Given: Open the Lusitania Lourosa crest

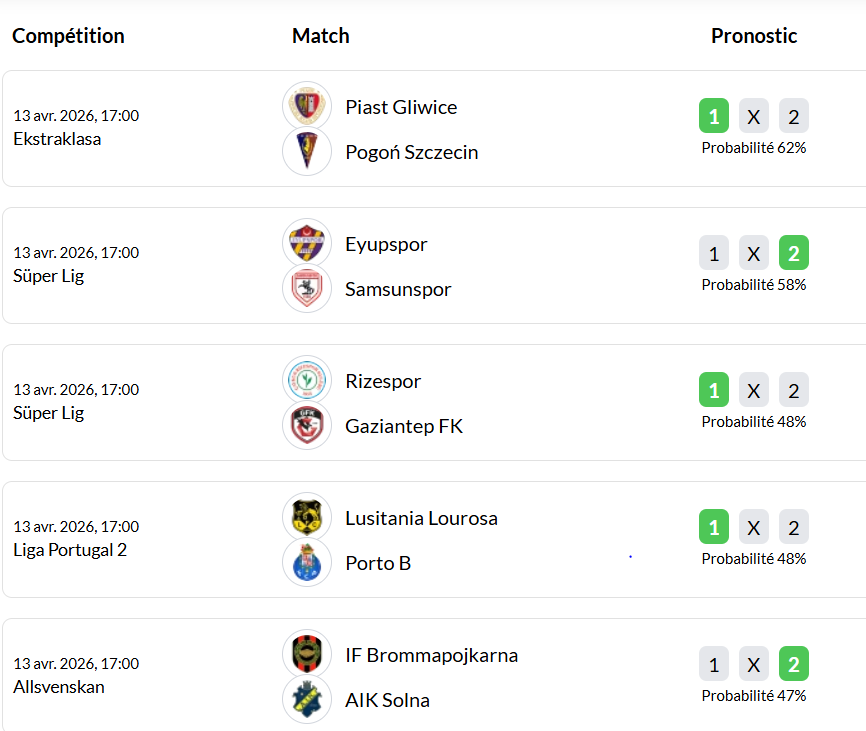Looking at the screenshot, I should pos(307,517).
